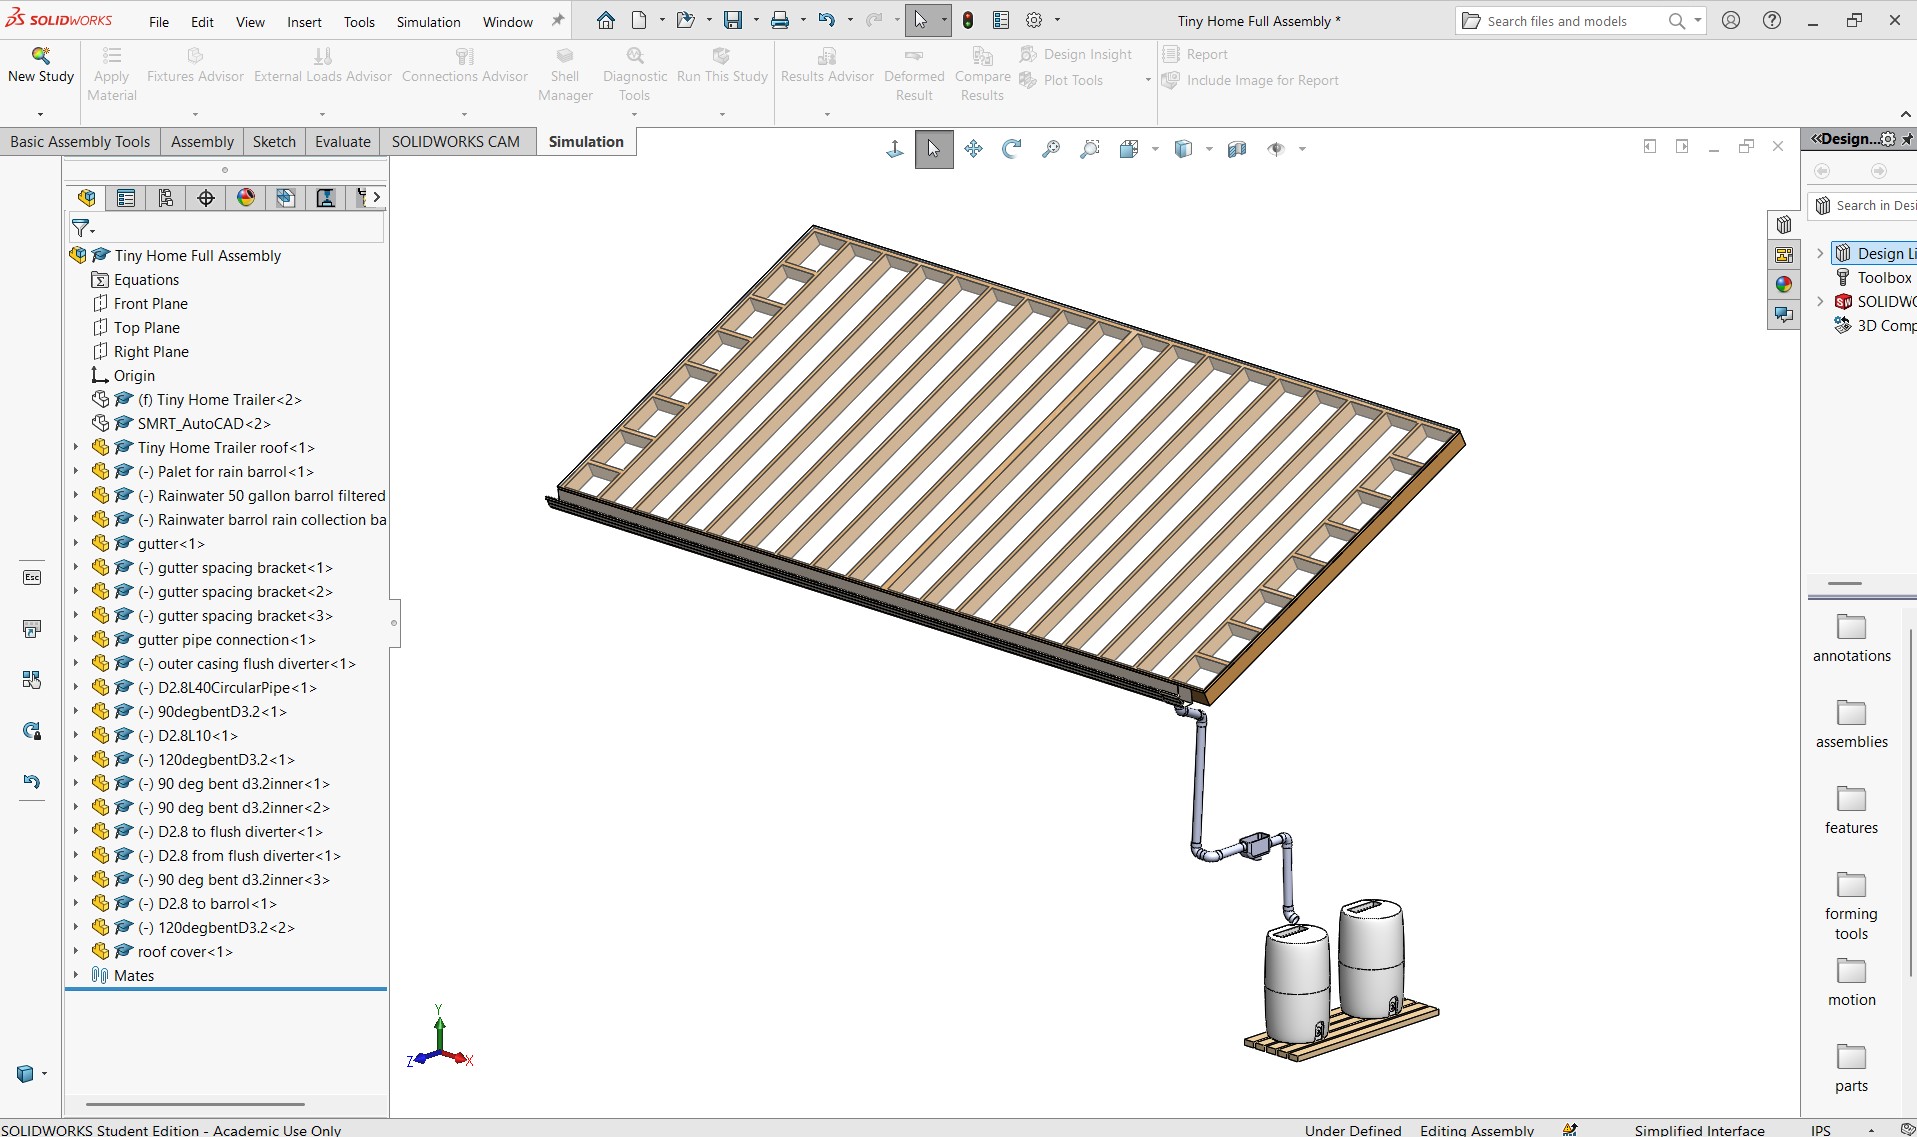This screenshot has width=1917, height=1137.
Task: Click the Section View icon
Action: click(x=1237, y=149)
